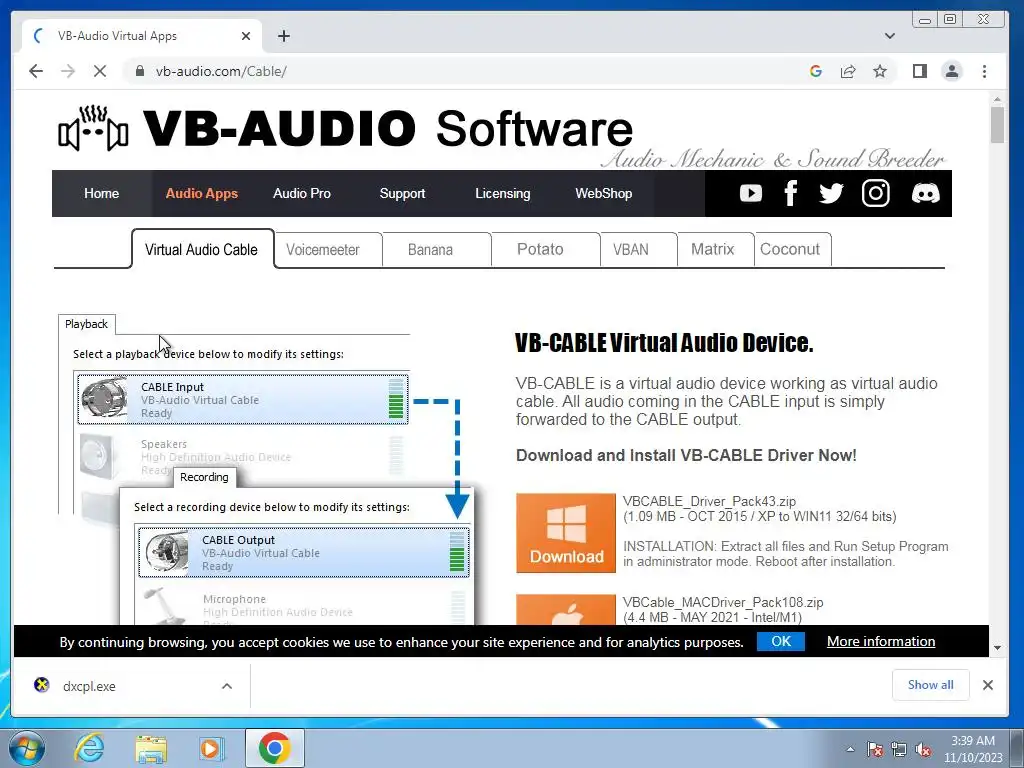Click the network tray icon

point(899,750)
